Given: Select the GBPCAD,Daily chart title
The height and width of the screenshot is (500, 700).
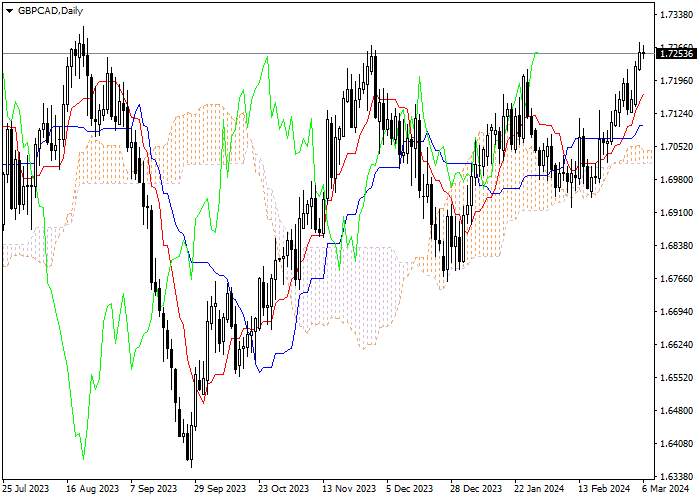Looking at the screenshot, I should click(x=50, y=11).
